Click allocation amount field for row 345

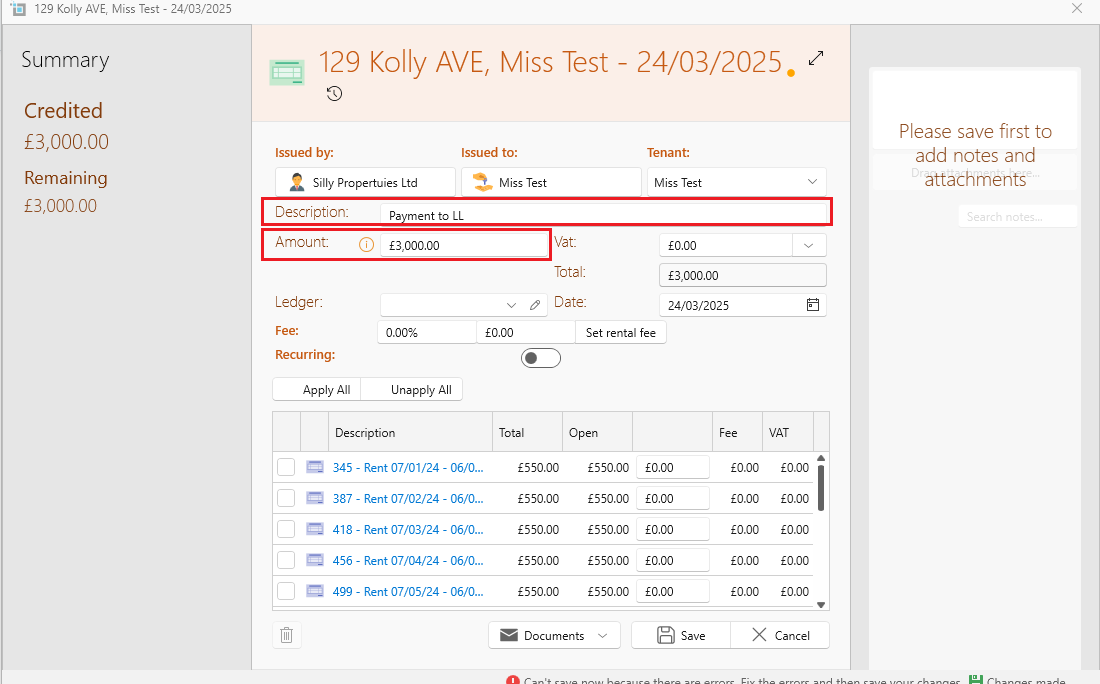click(x=673, y=467)
